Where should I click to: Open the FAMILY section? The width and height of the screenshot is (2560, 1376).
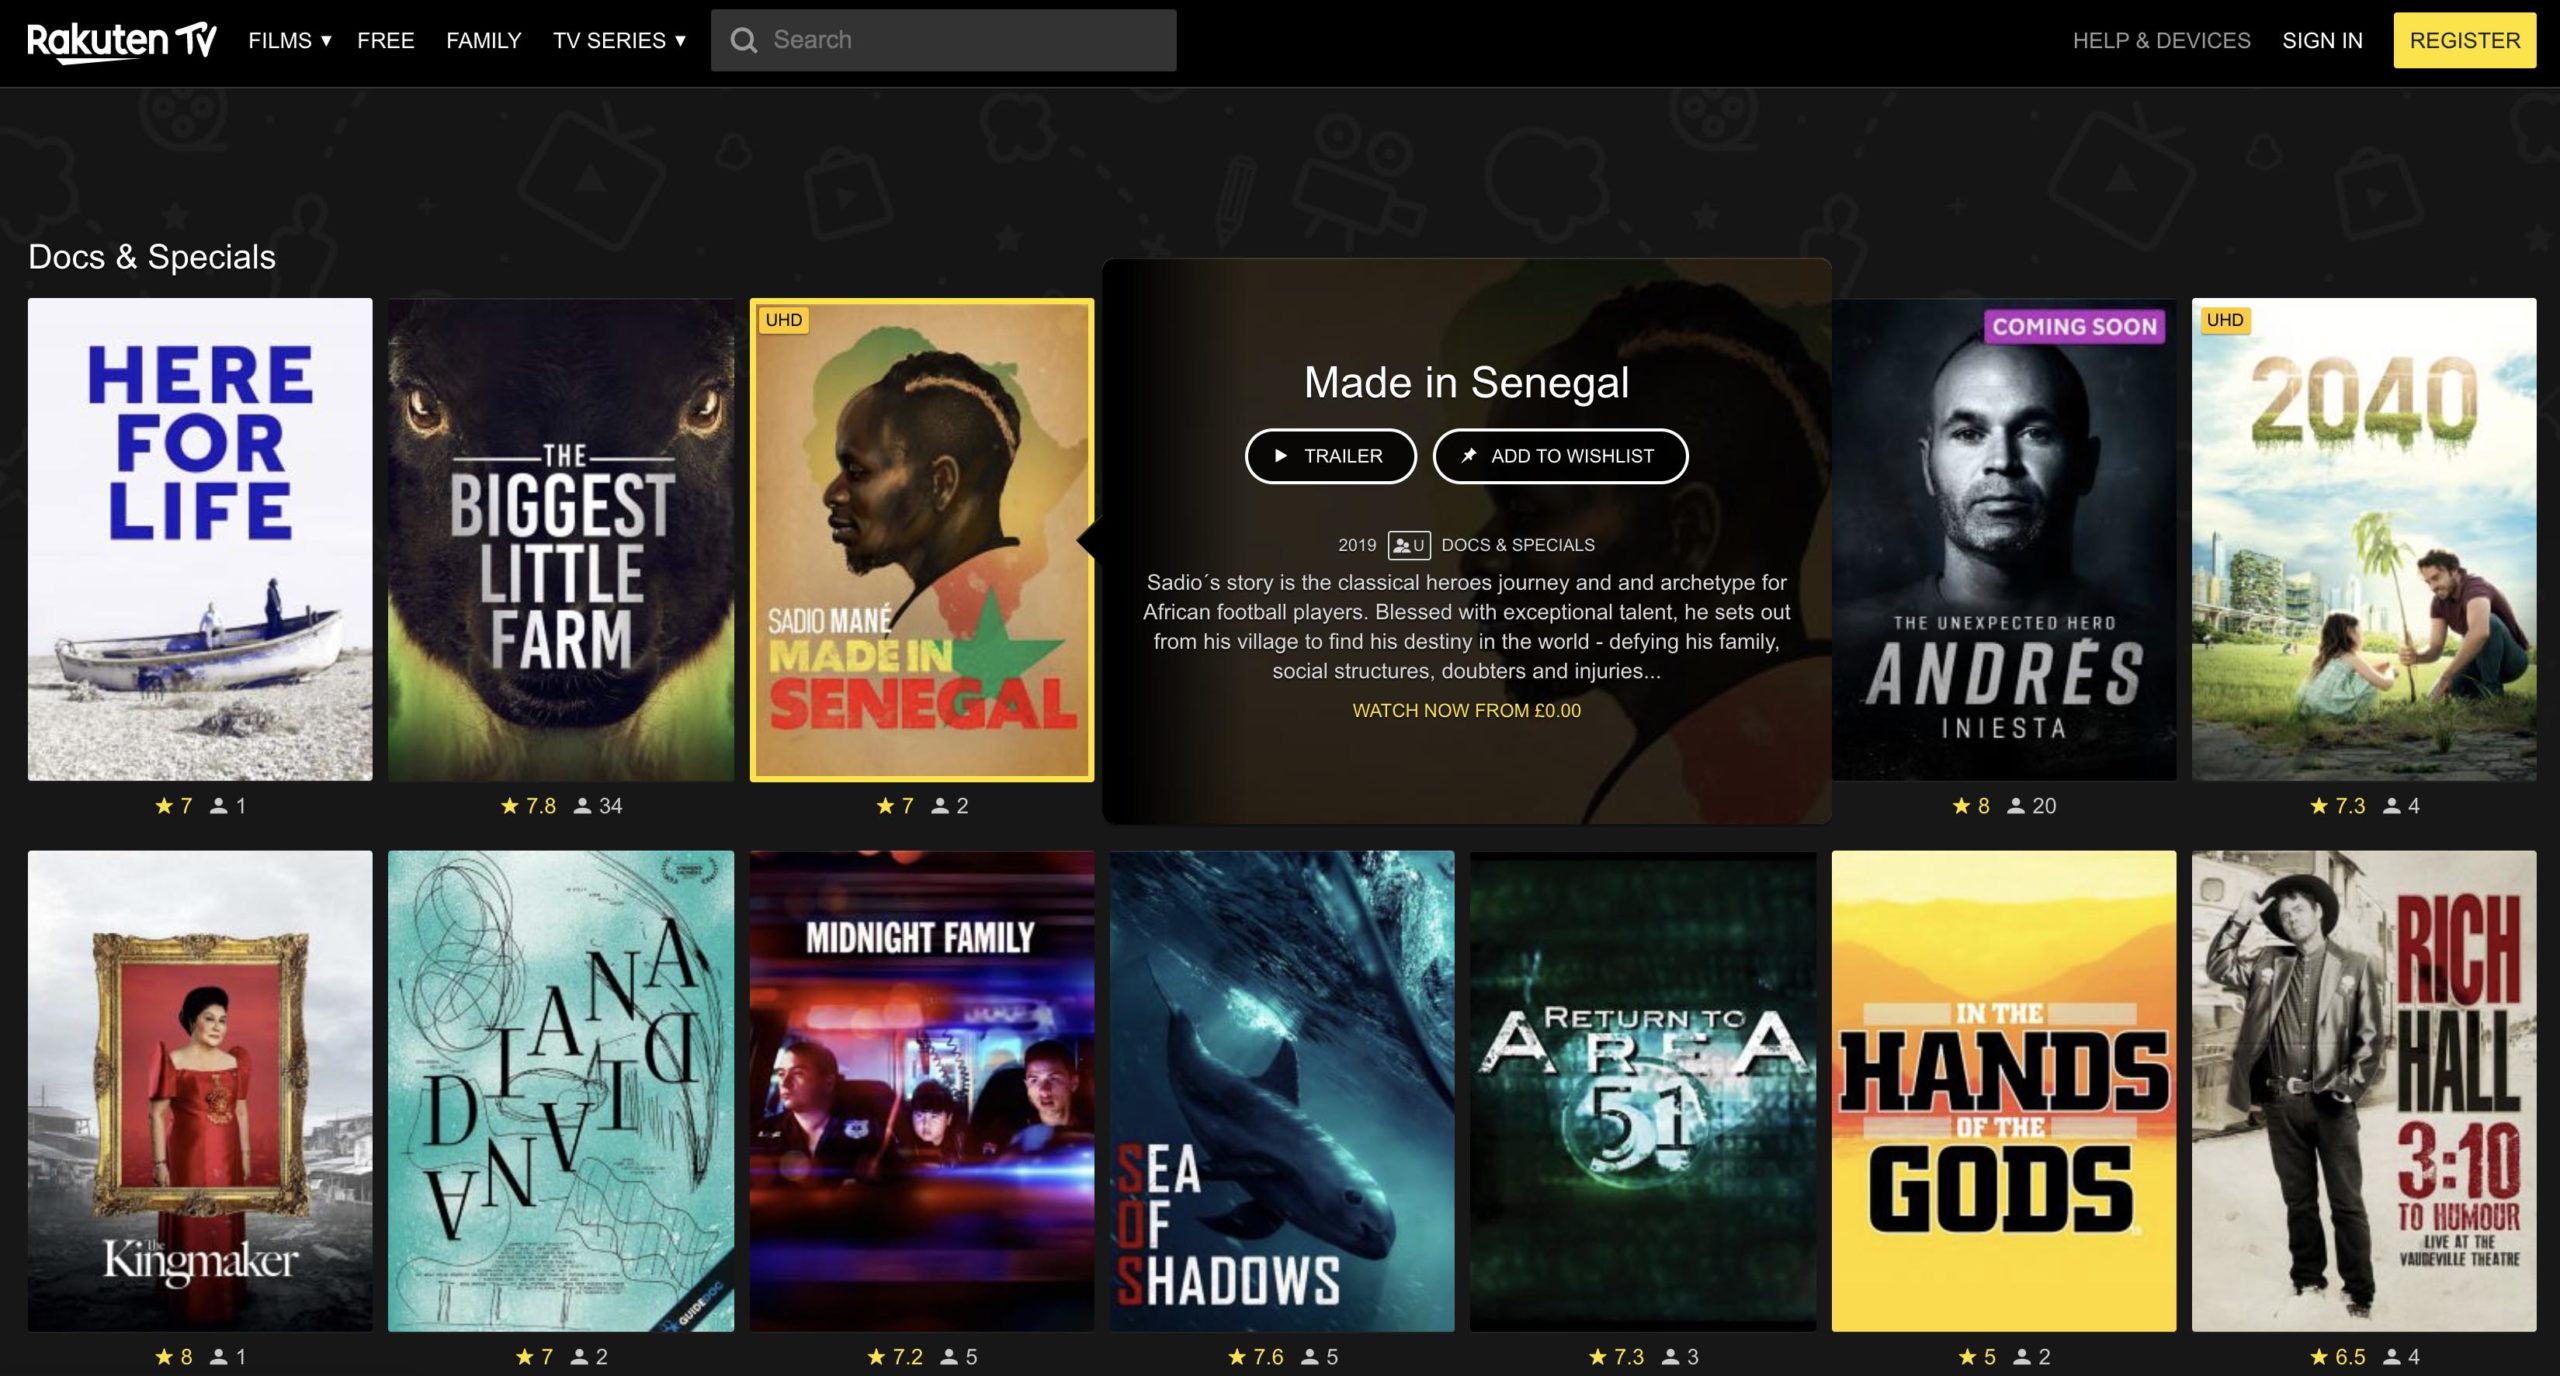pos(483,40)
